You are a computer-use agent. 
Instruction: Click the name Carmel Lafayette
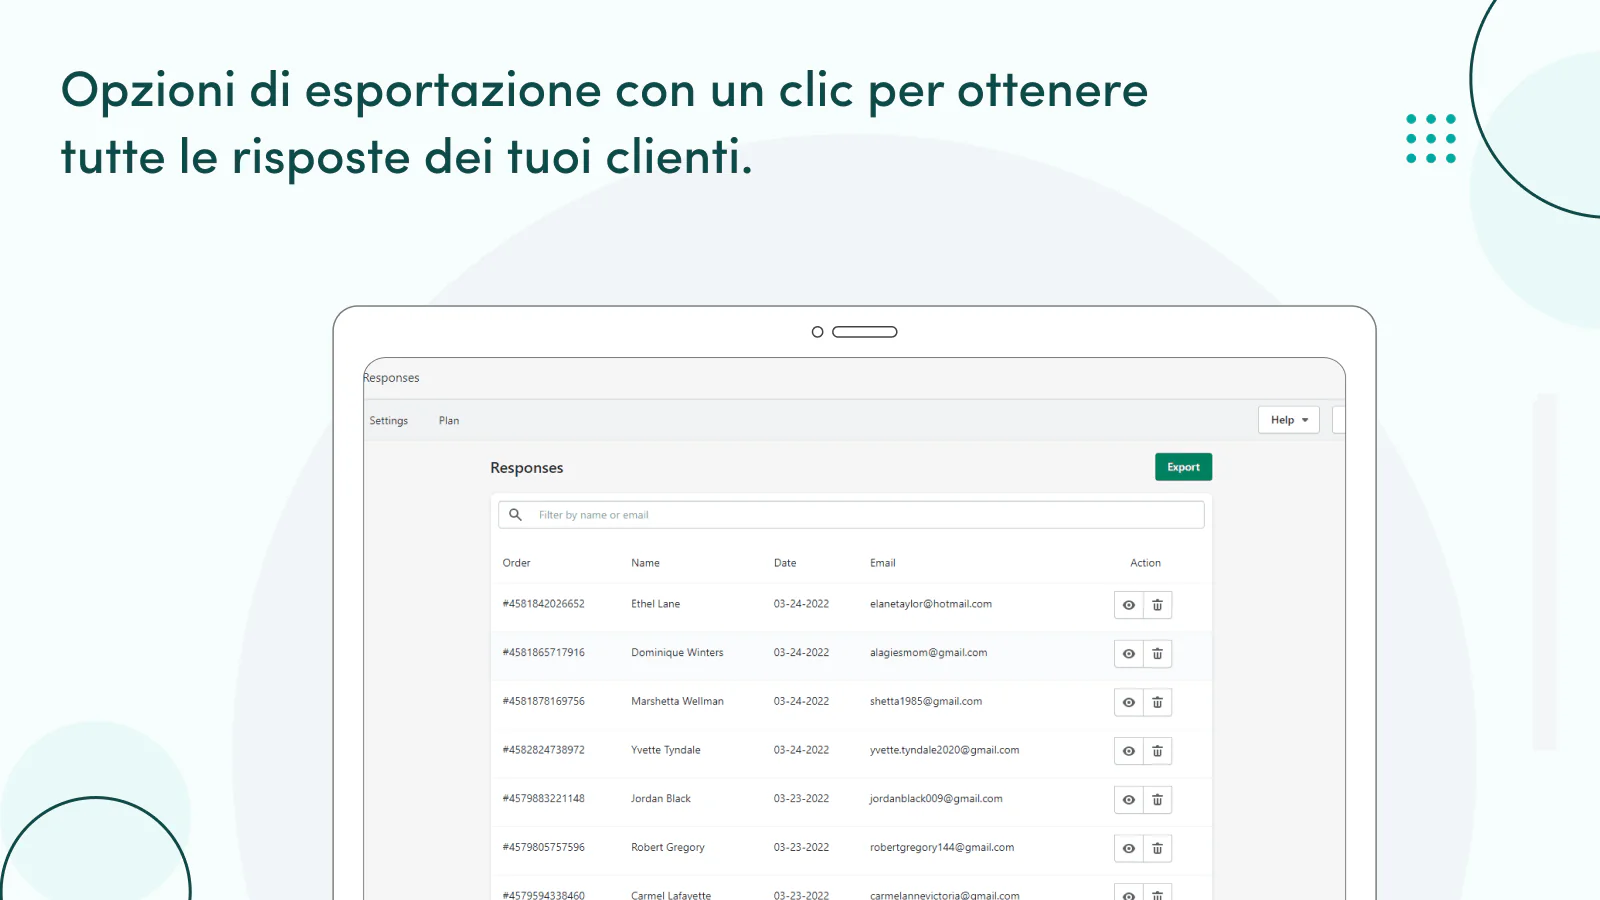coord(671,895)
